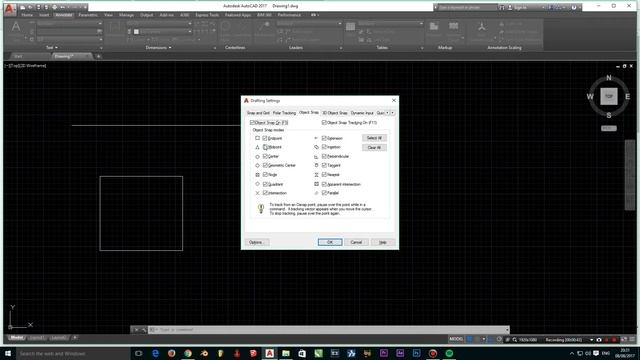Open Help from Drafting Settings
640x360 pixels.
(383, 242)
